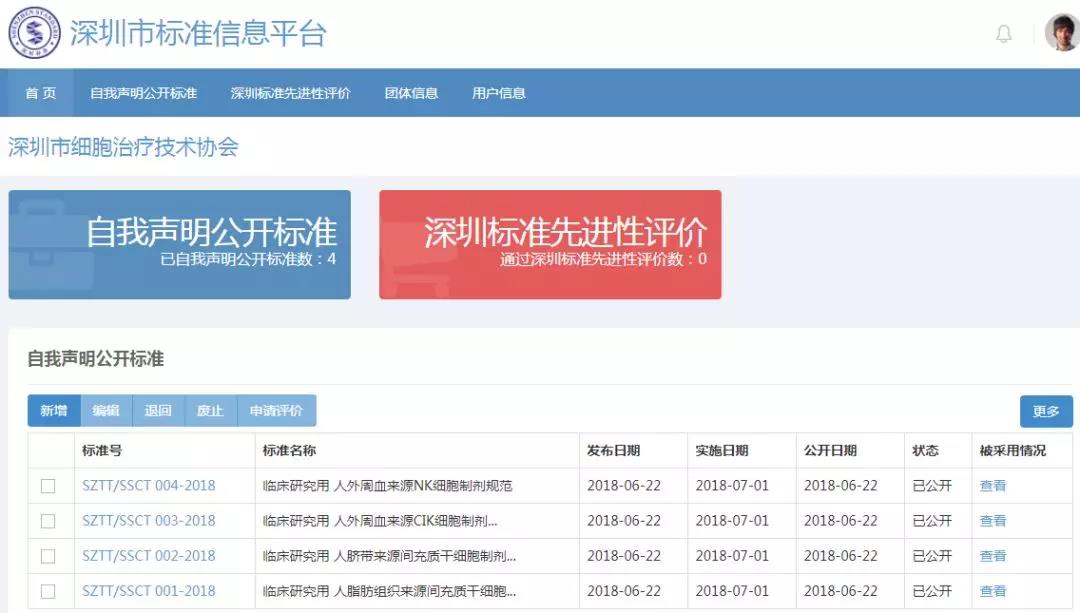Toggle the SZTT/SSCT 001-2018 checkbox
The width and height of the screenshot is (1080, 613).
tap(48, 591)
